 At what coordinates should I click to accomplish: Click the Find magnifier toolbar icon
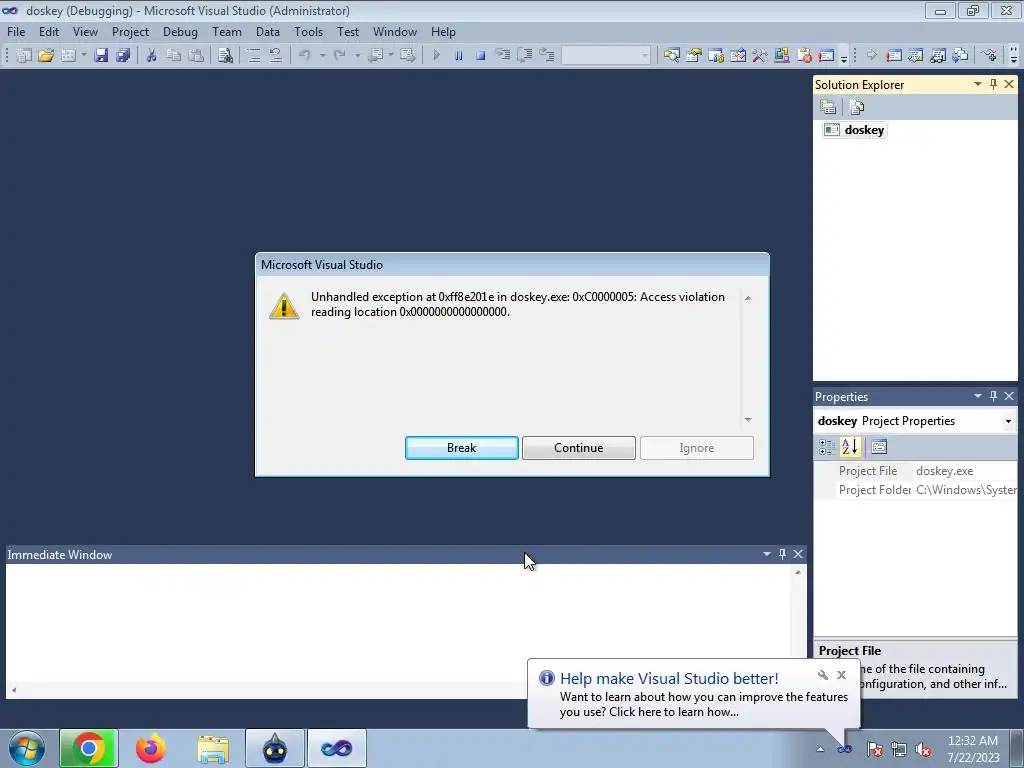coord(671,56)
